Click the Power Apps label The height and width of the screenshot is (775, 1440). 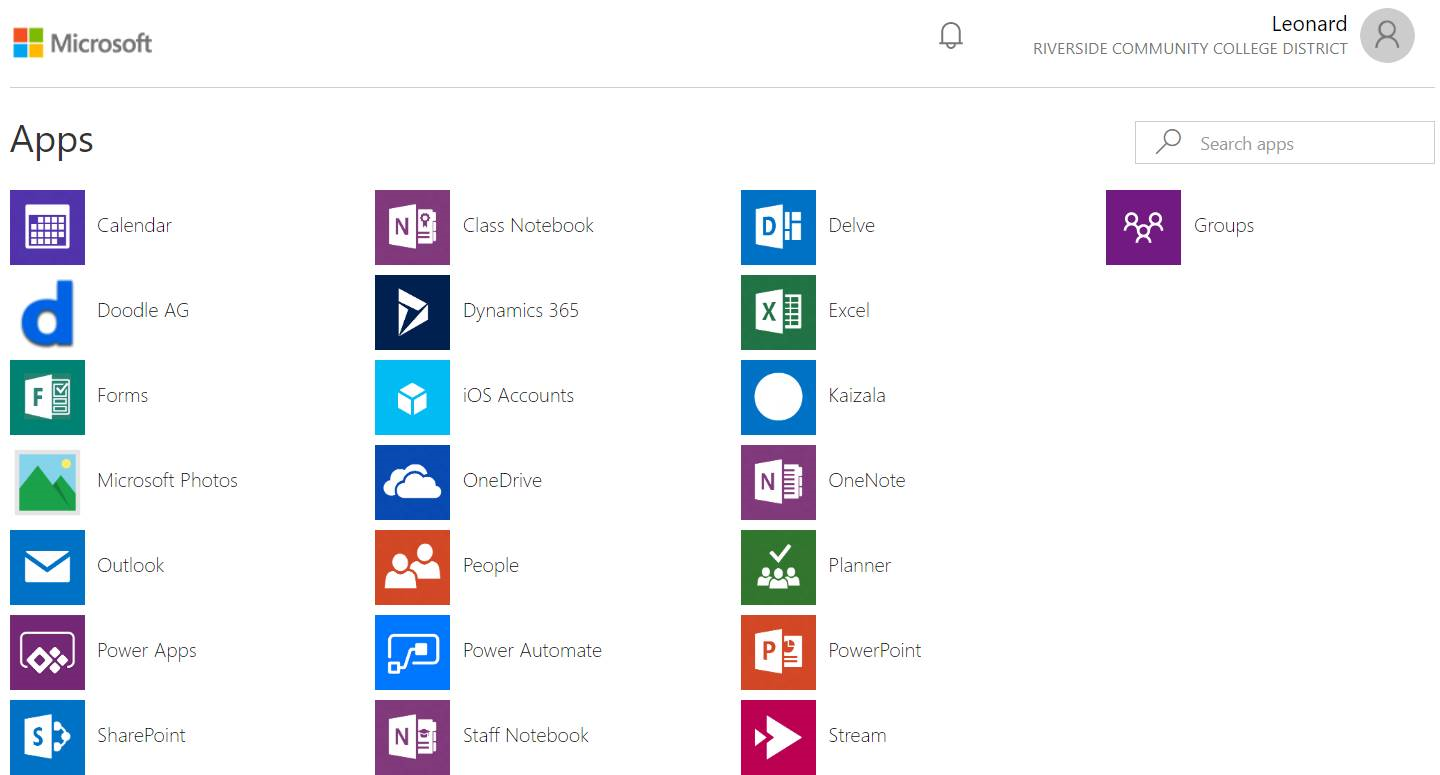point(146,651)
